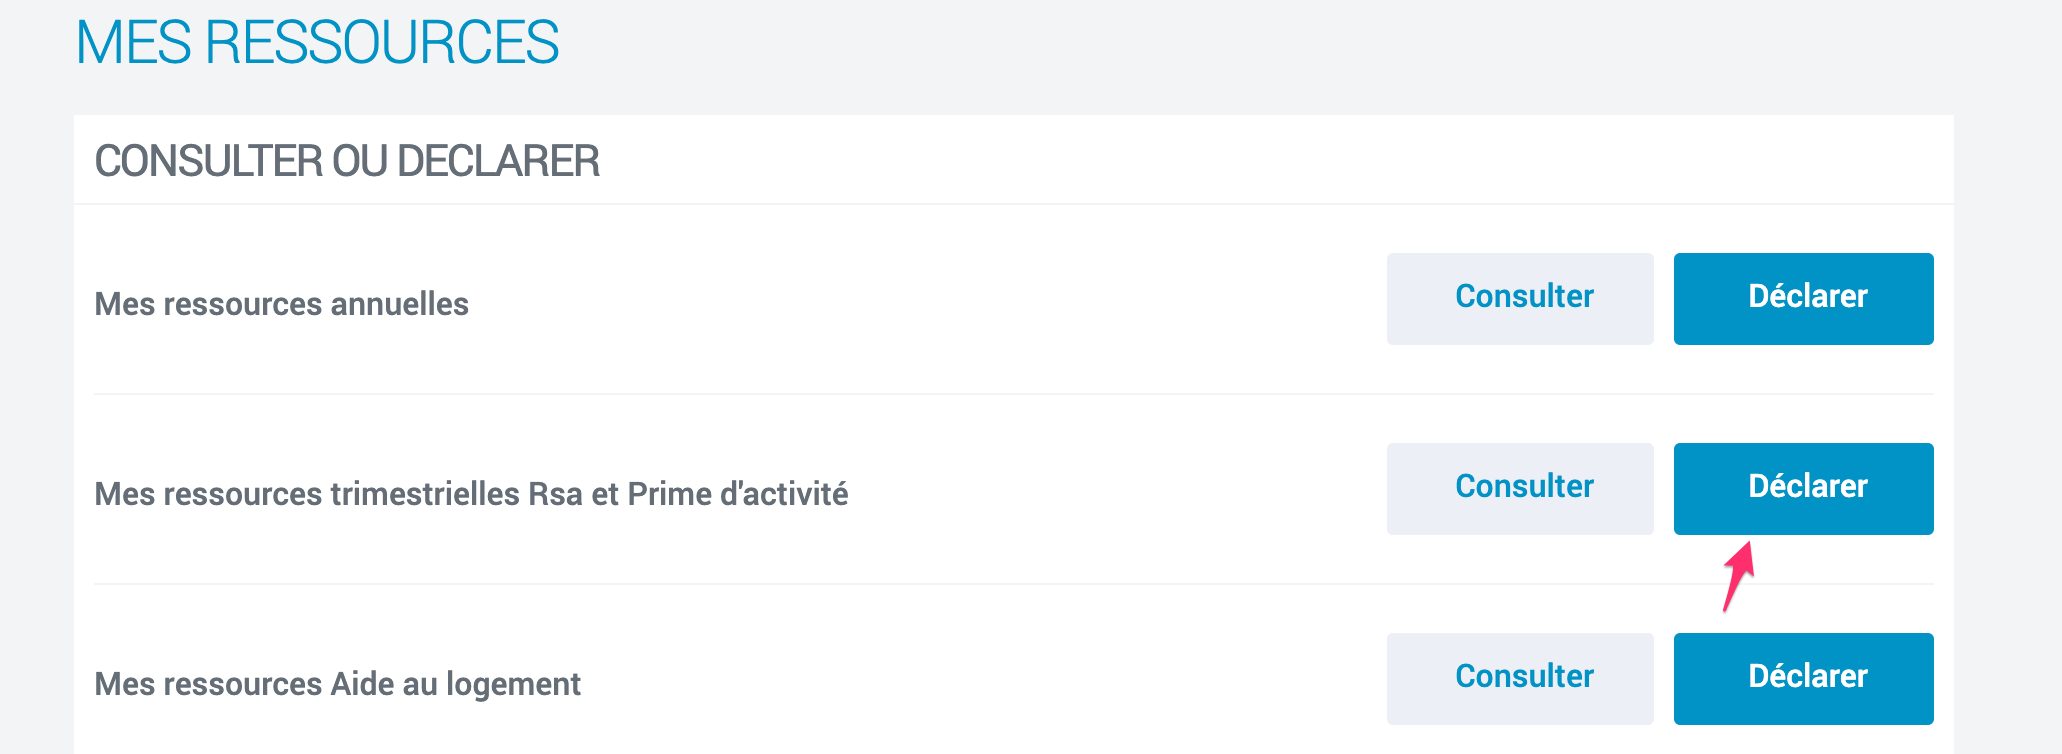Click the first-row grey Consulter button
Screen dimensions: 2062x754
[1520, 298]
